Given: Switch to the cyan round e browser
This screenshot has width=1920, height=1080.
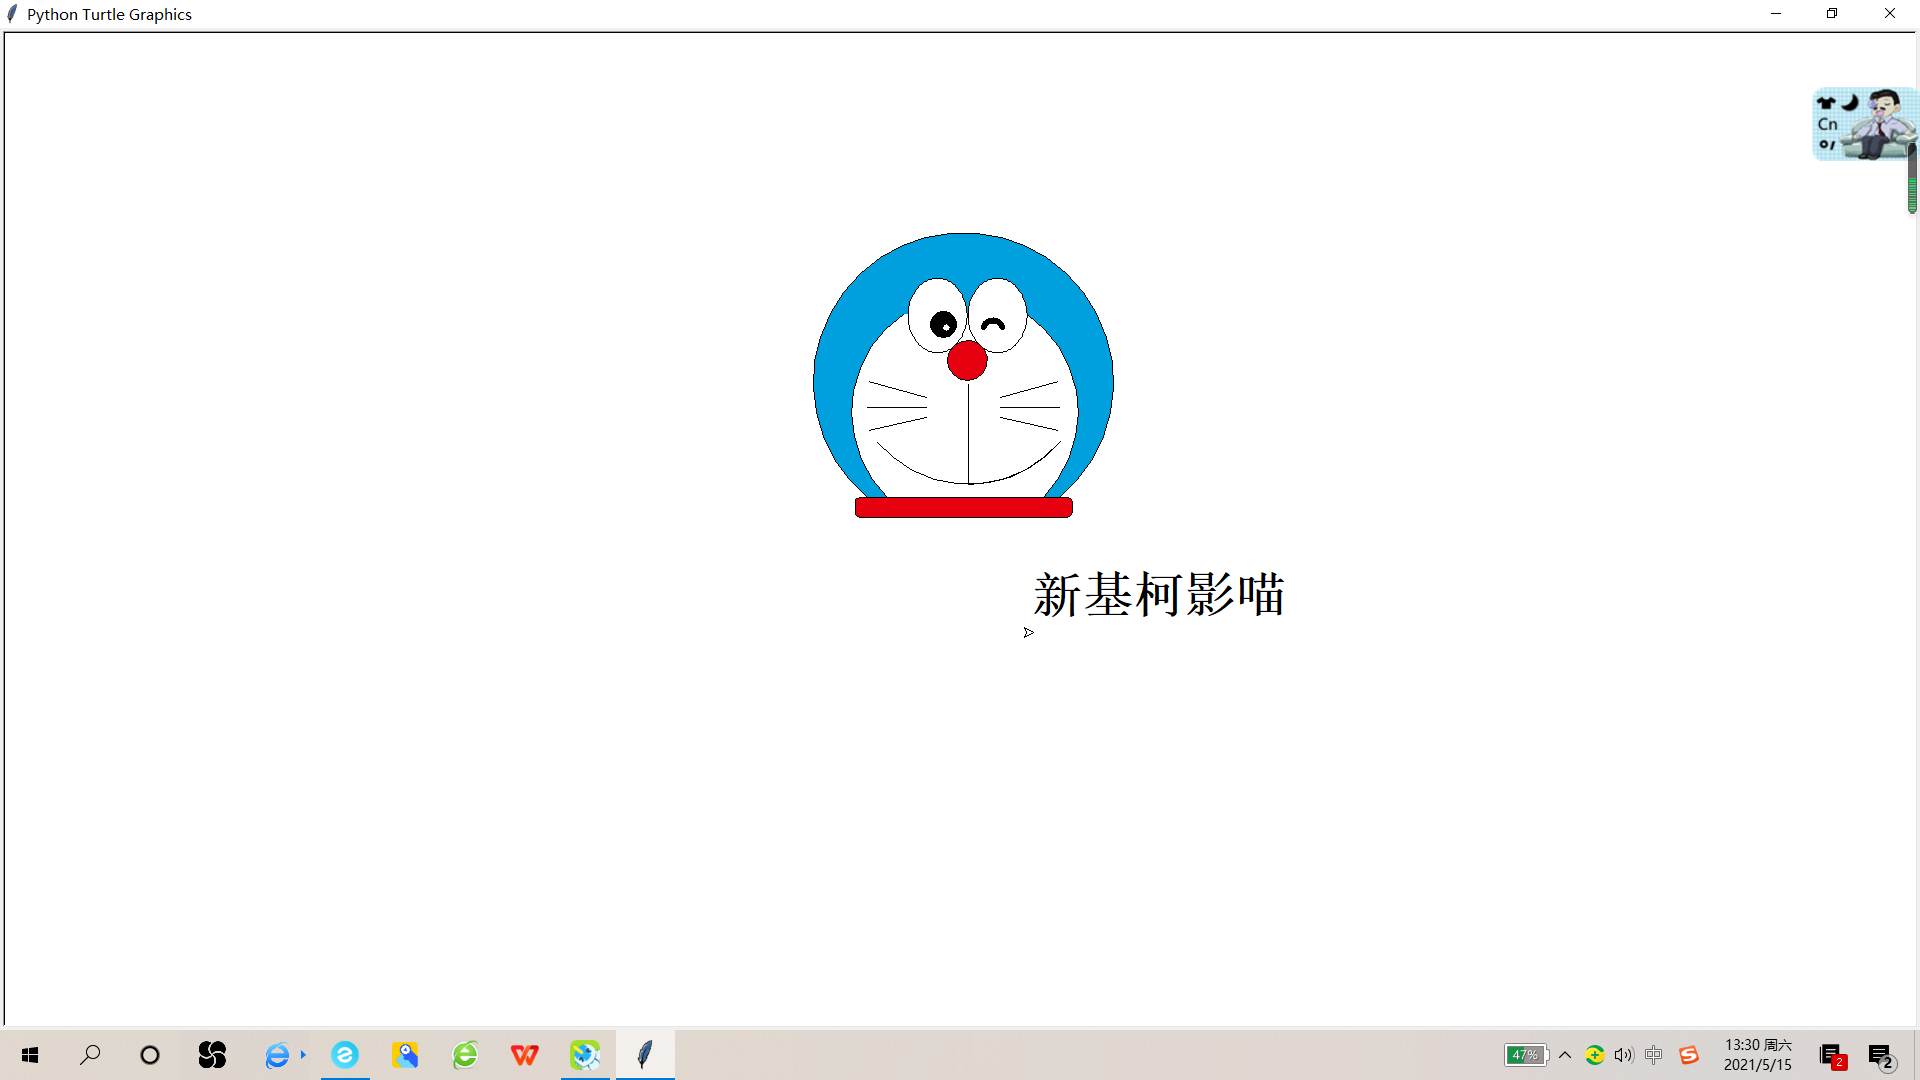Looking at the screenshot, I should pos(345,1055).
